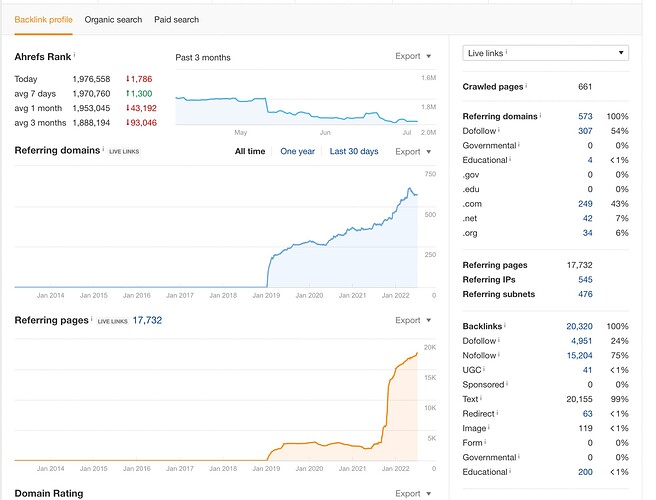Click info icon beside Dofollow under Referring domains
This screenshot has height=500, width=656.
point(501,131)
